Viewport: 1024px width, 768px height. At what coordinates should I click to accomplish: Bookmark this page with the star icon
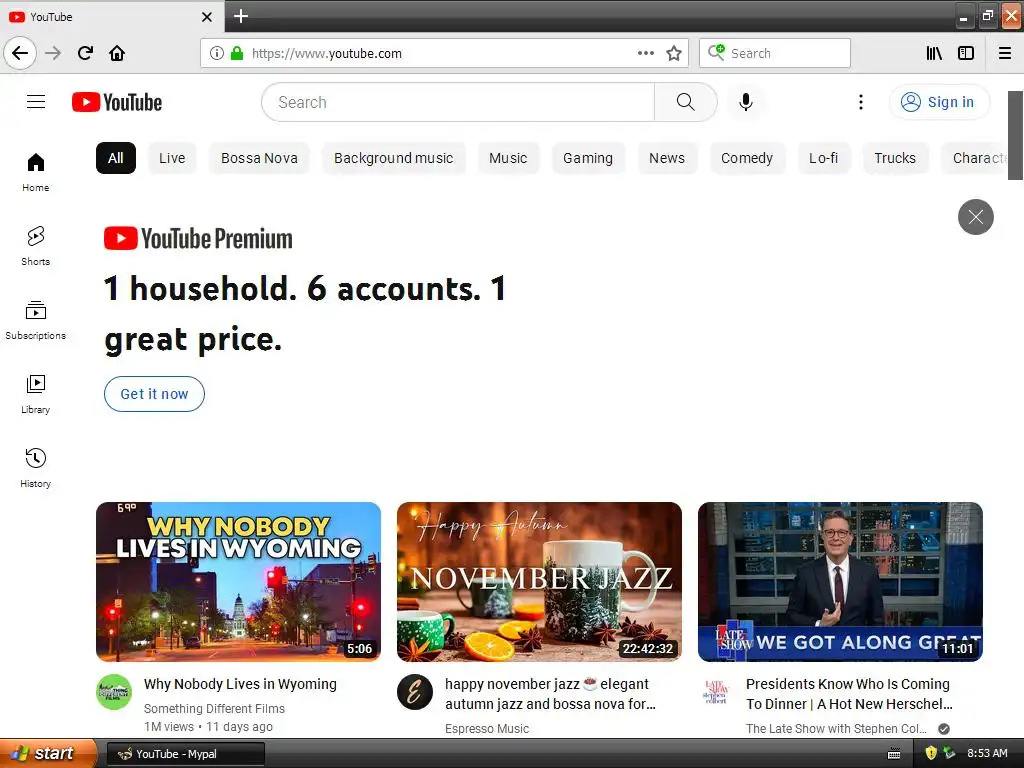coord(674,53)
